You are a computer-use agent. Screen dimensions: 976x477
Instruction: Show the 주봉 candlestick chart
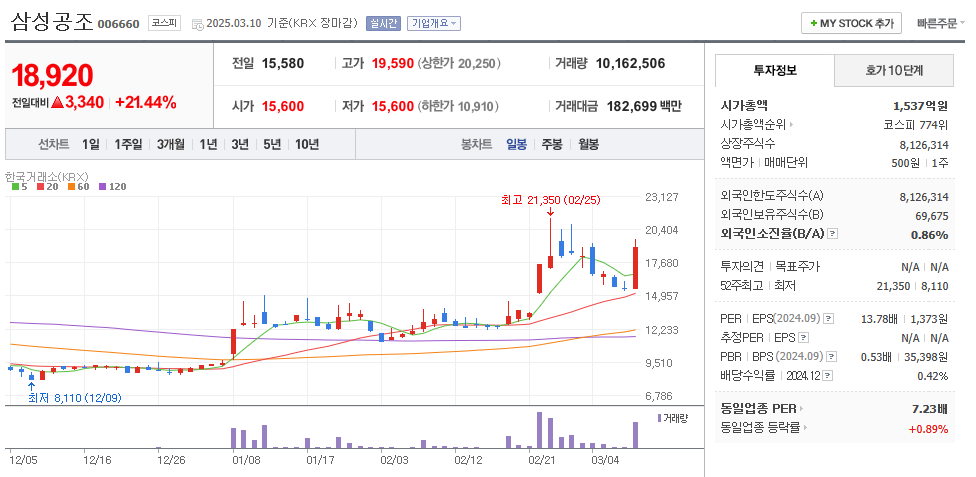click(x=551, y=144)
